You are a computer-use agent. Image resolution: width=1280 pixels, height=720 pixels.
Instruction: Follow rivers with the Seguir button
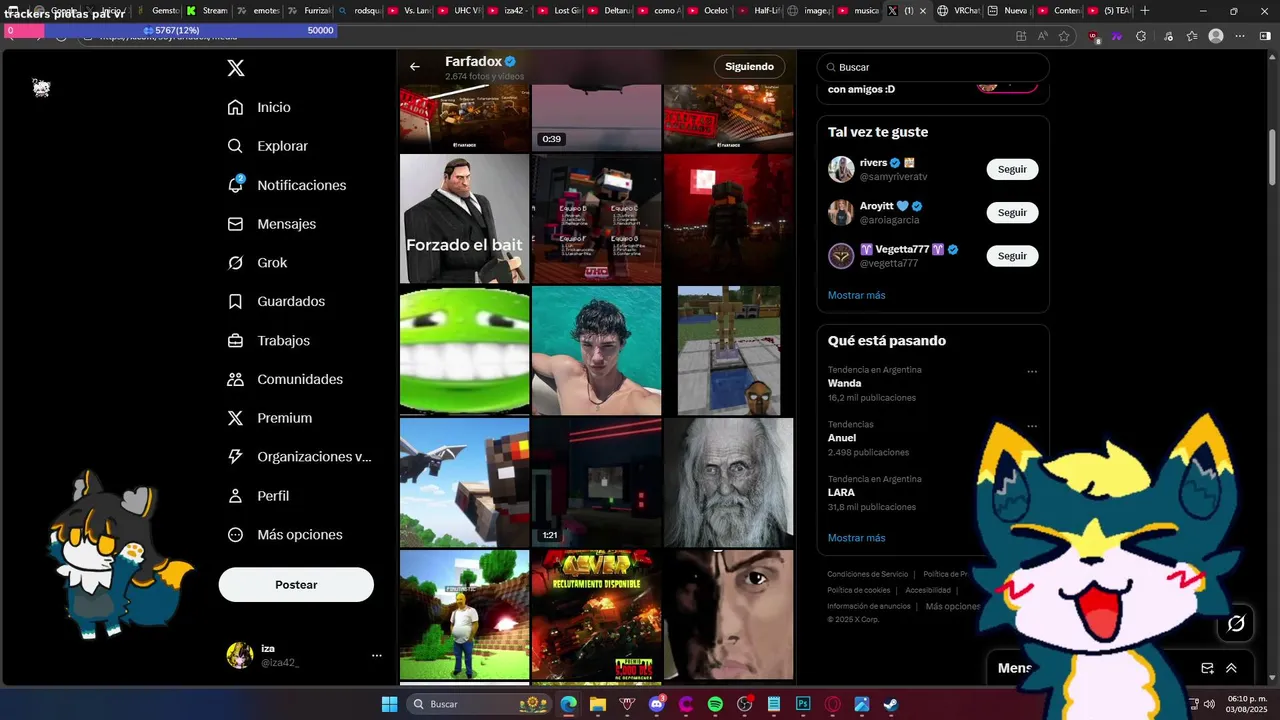coord(1012,169)
